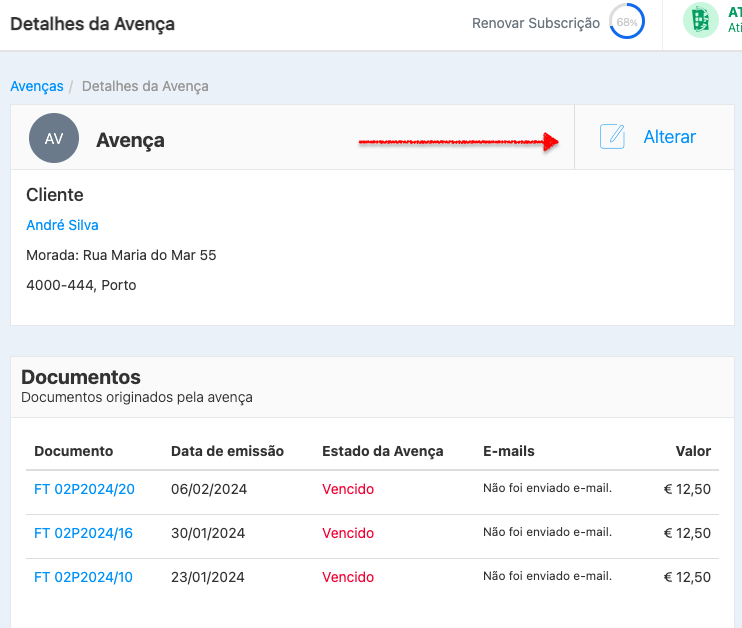Click the Estado da Avença column header
Screen dimensions: 742x628
tap(382, 451)
